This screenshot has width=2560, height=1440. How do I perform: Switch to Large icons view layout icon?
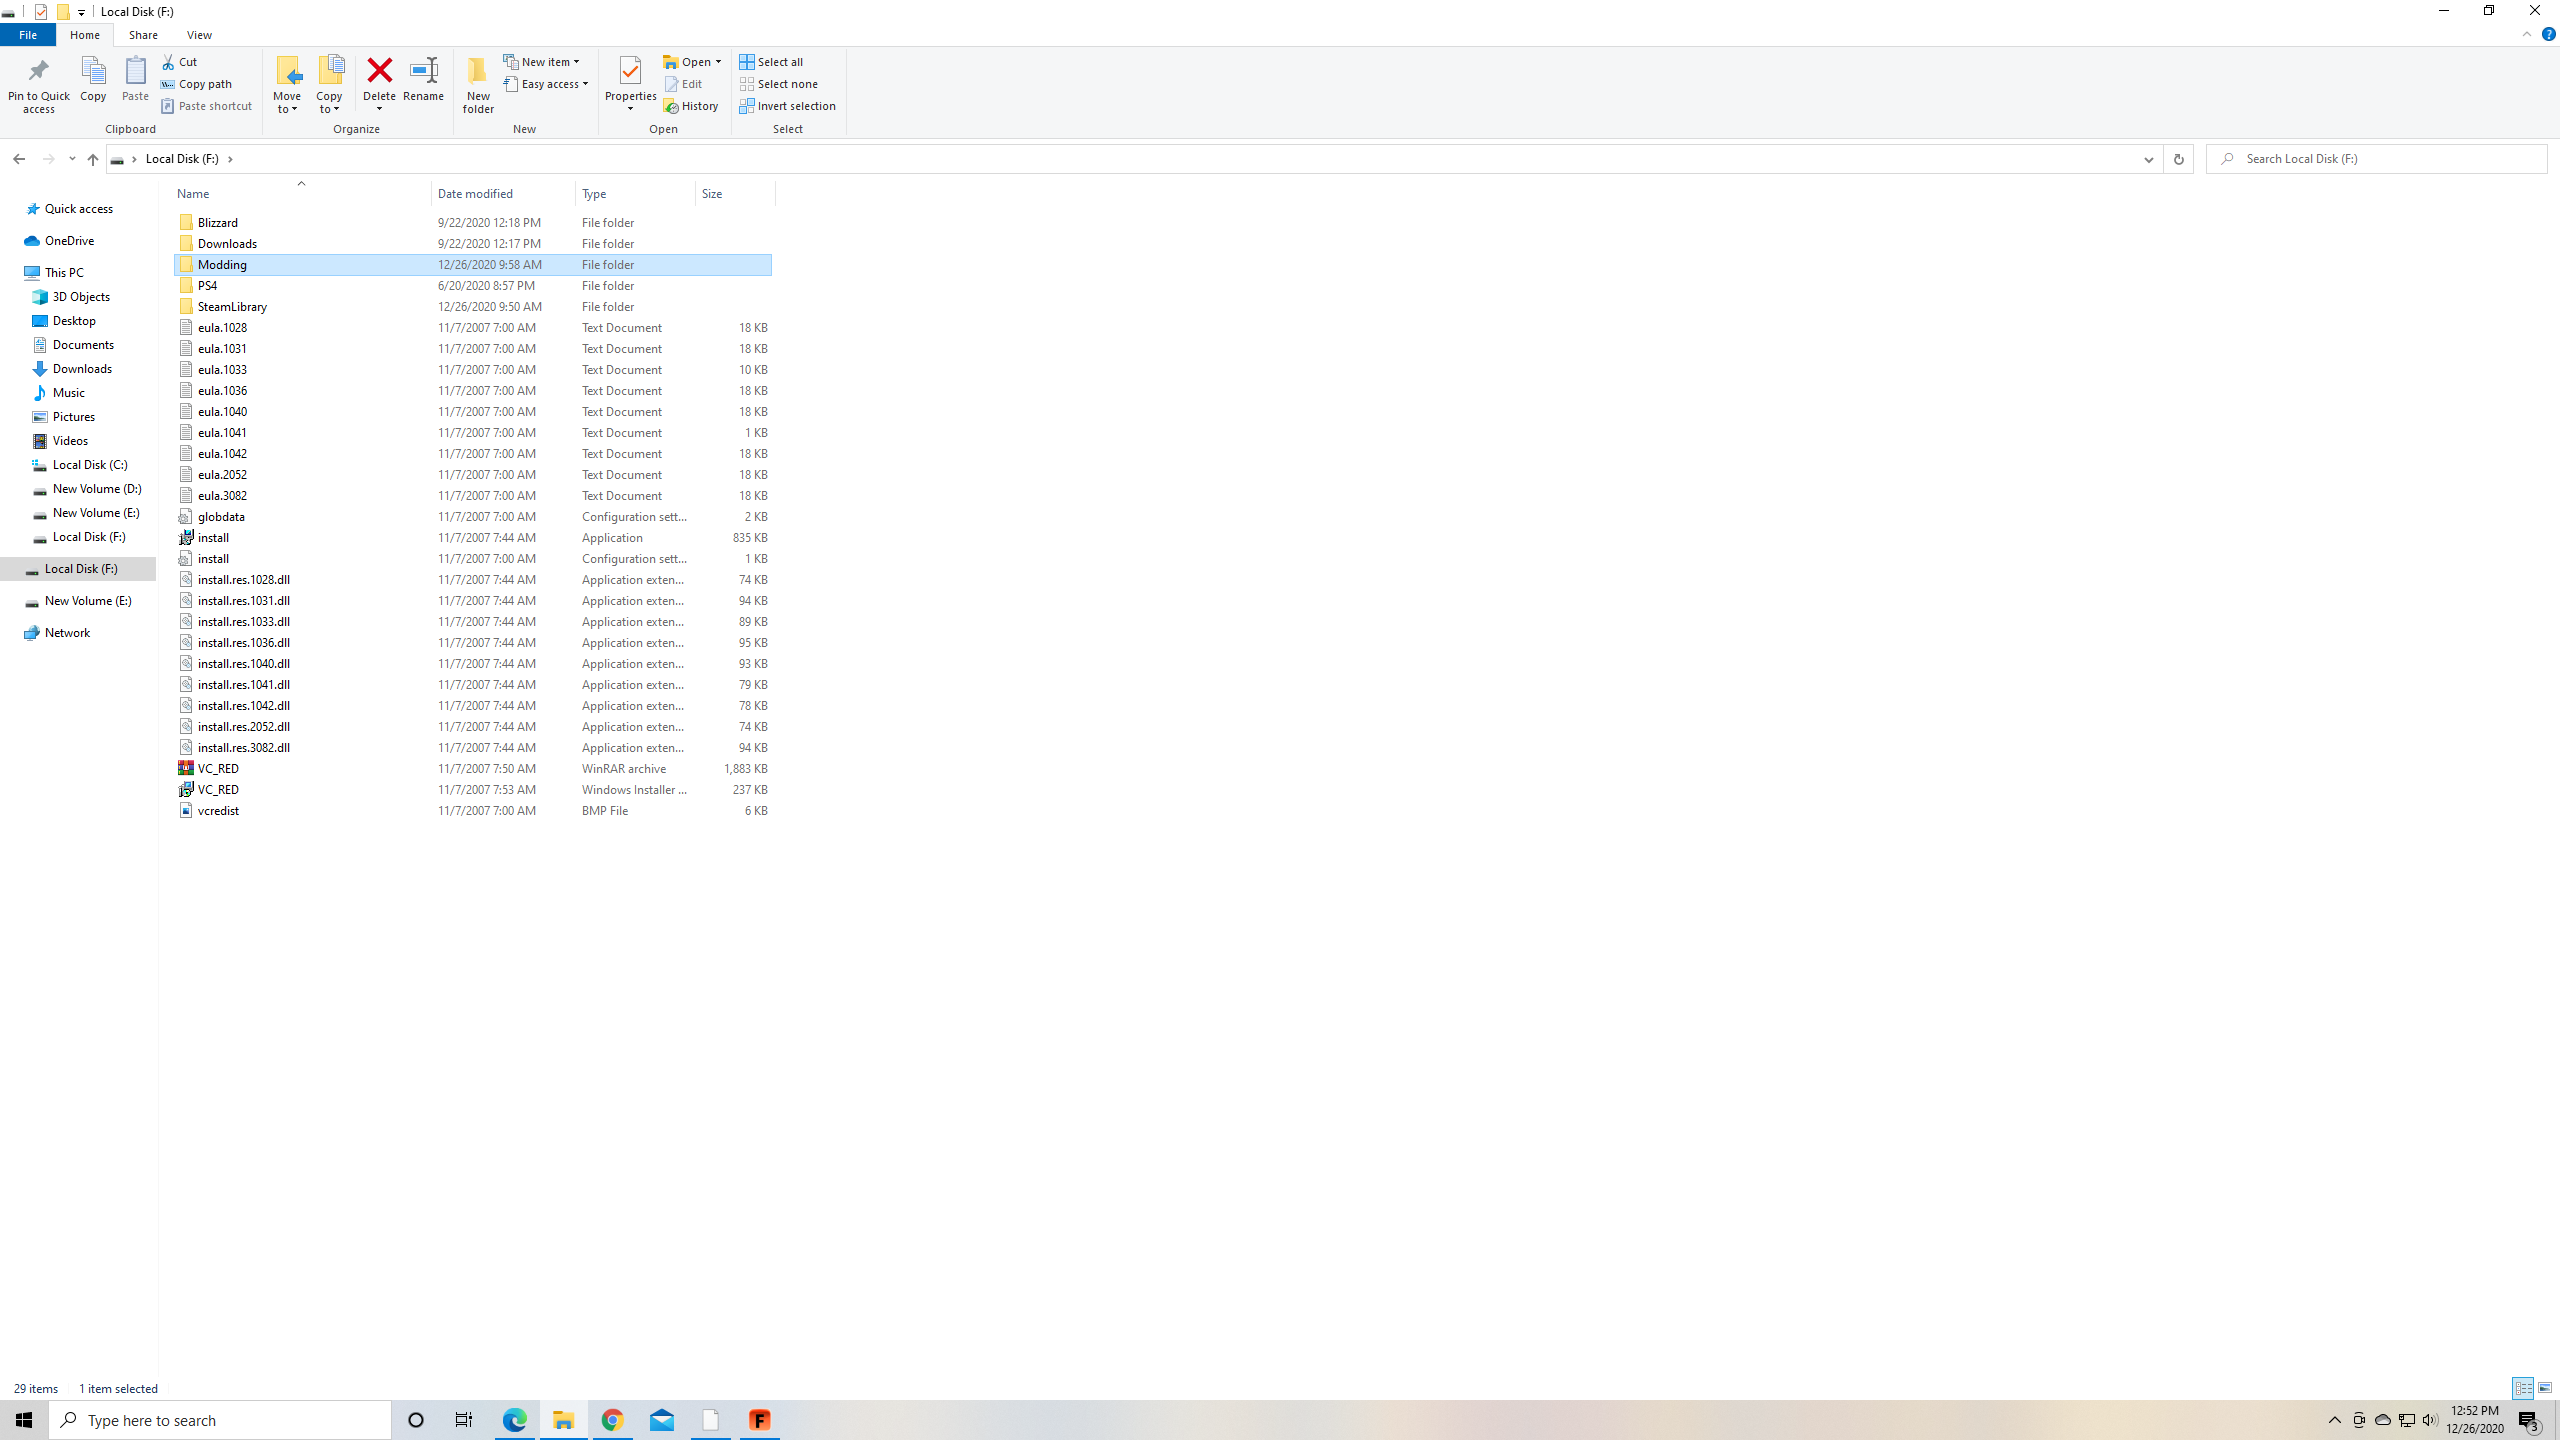click(2545, 1388)
